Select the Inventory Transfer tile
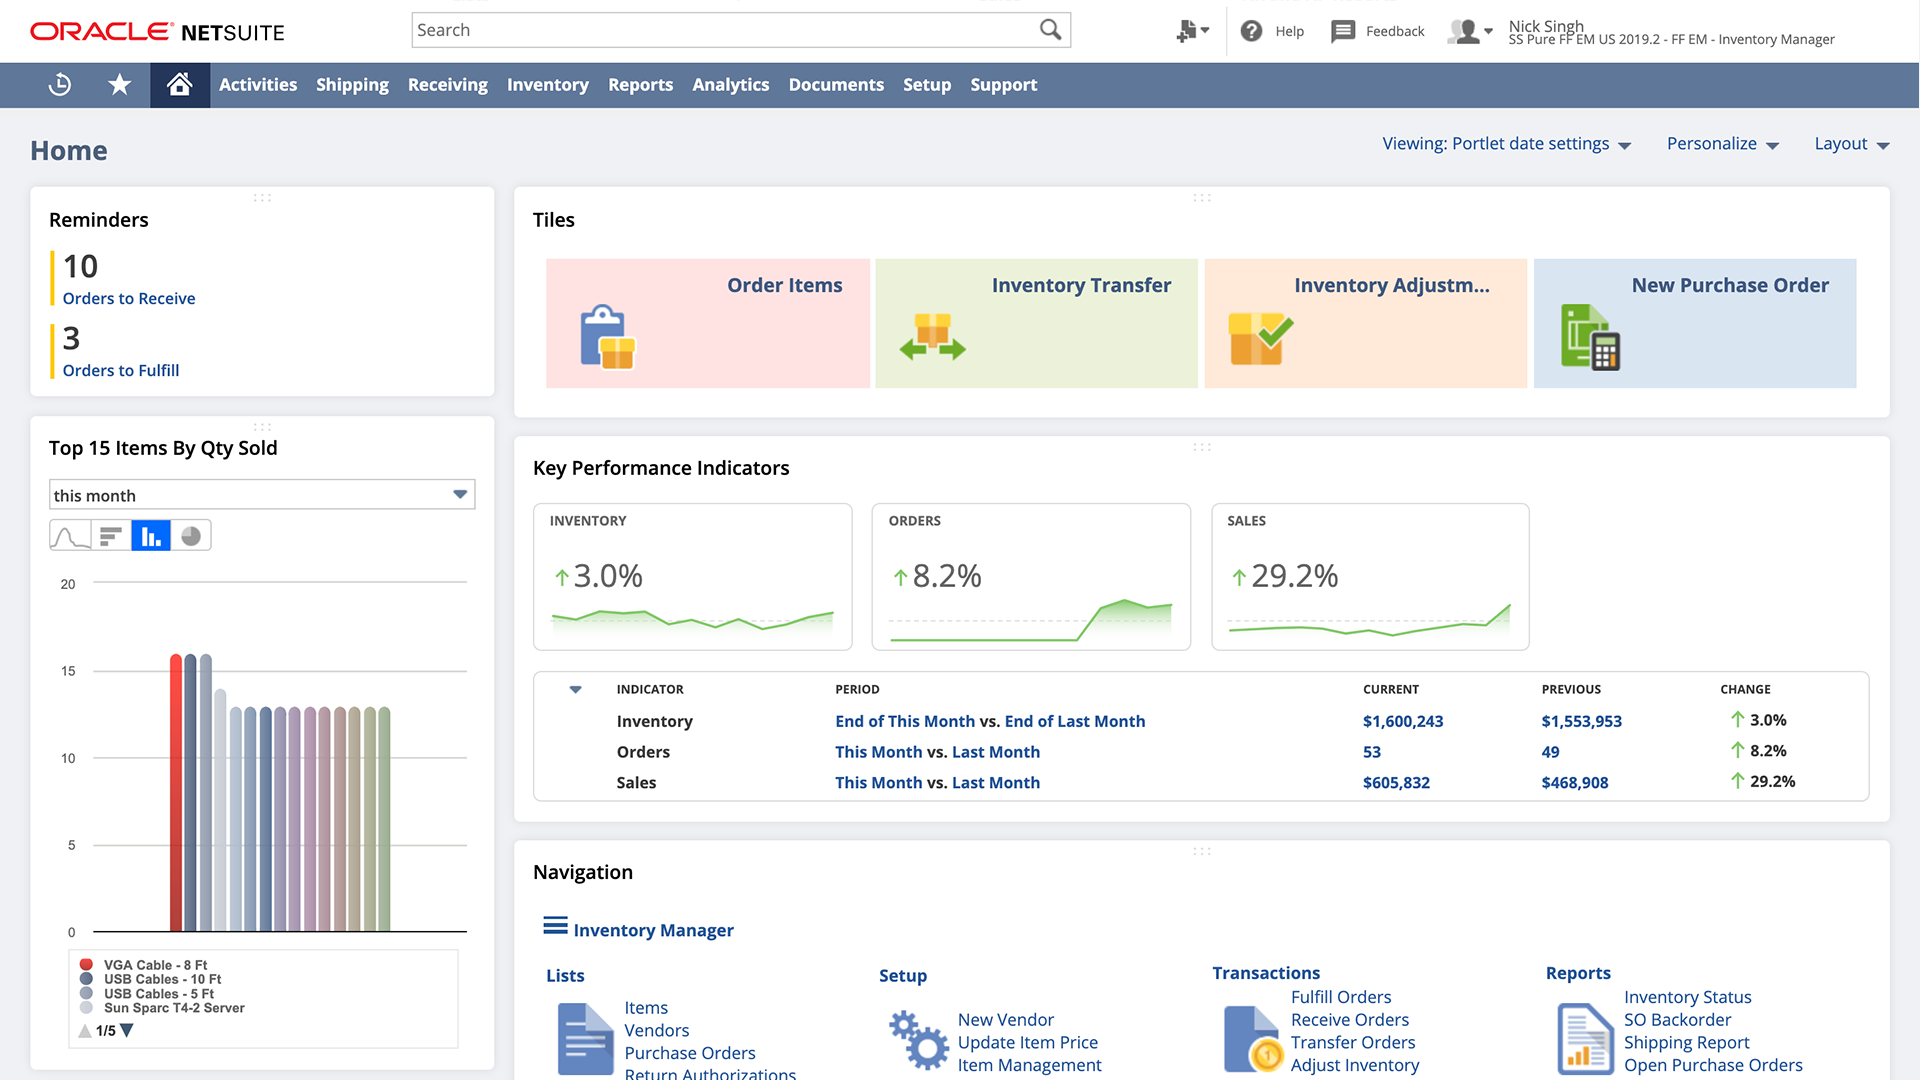Viewport: 1920px width, 1080px height. coord(1036,322)
